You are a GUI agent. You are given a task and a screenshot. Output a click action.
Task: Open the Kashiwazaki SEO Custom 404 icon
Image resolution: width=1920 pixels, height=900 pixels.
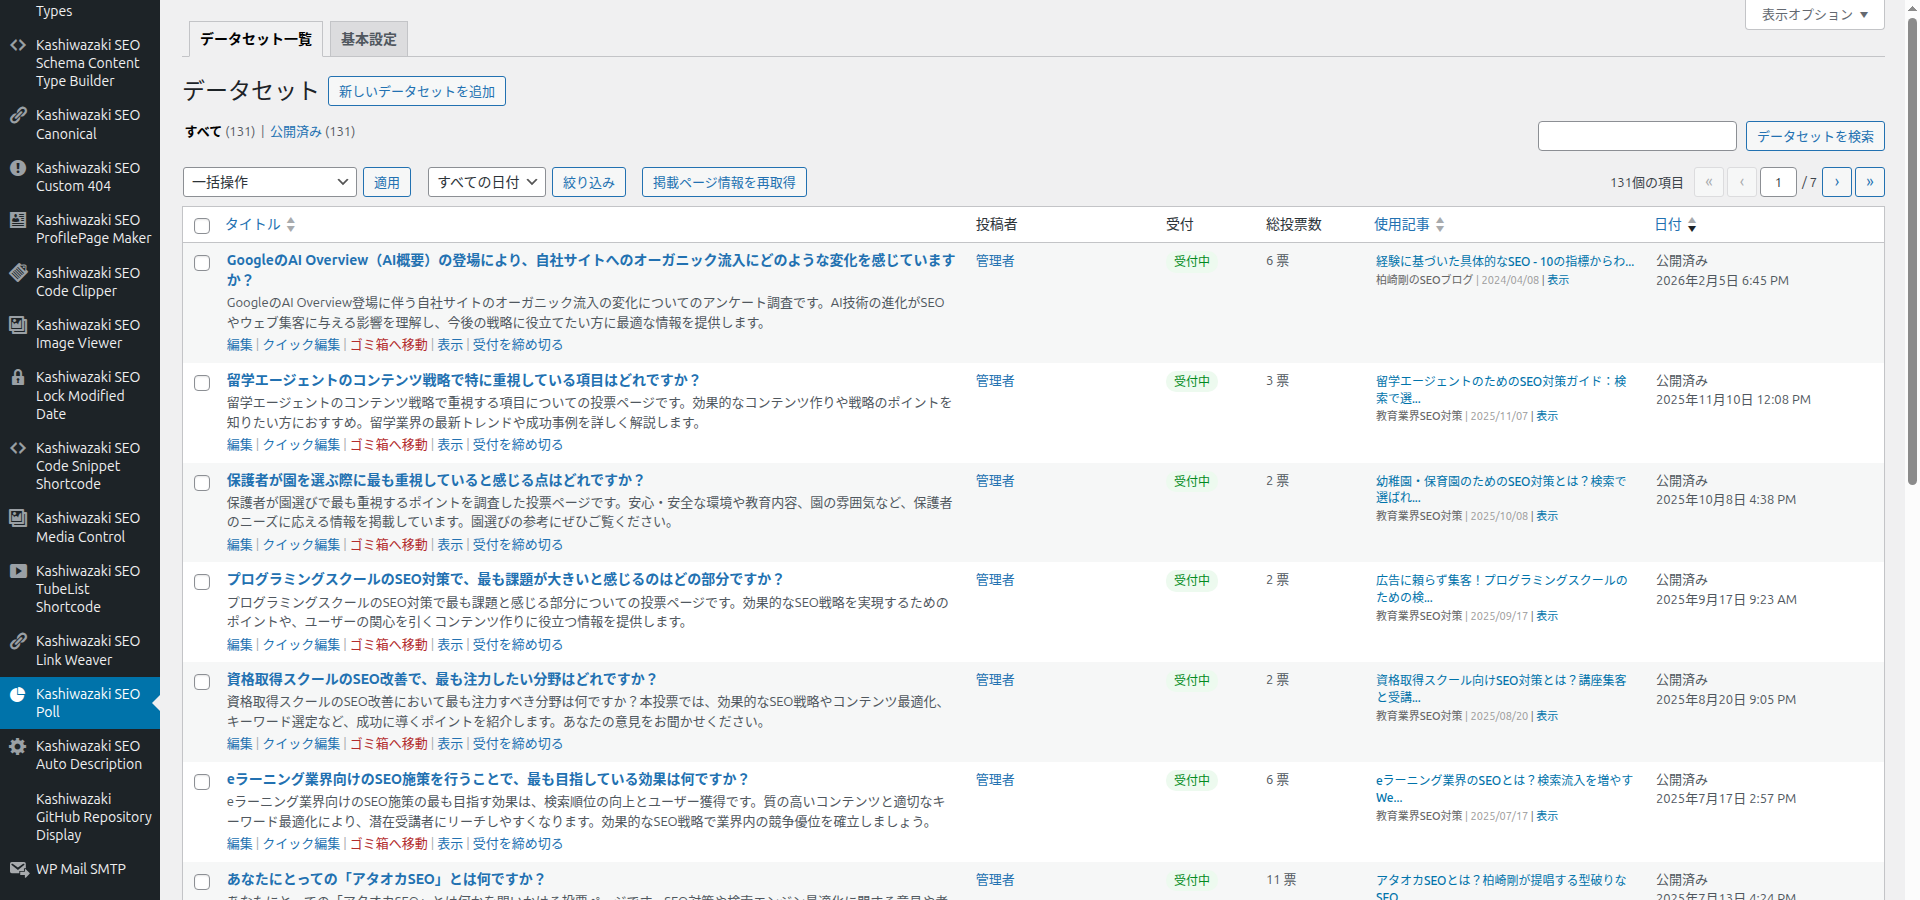click(x=18, y=168)
